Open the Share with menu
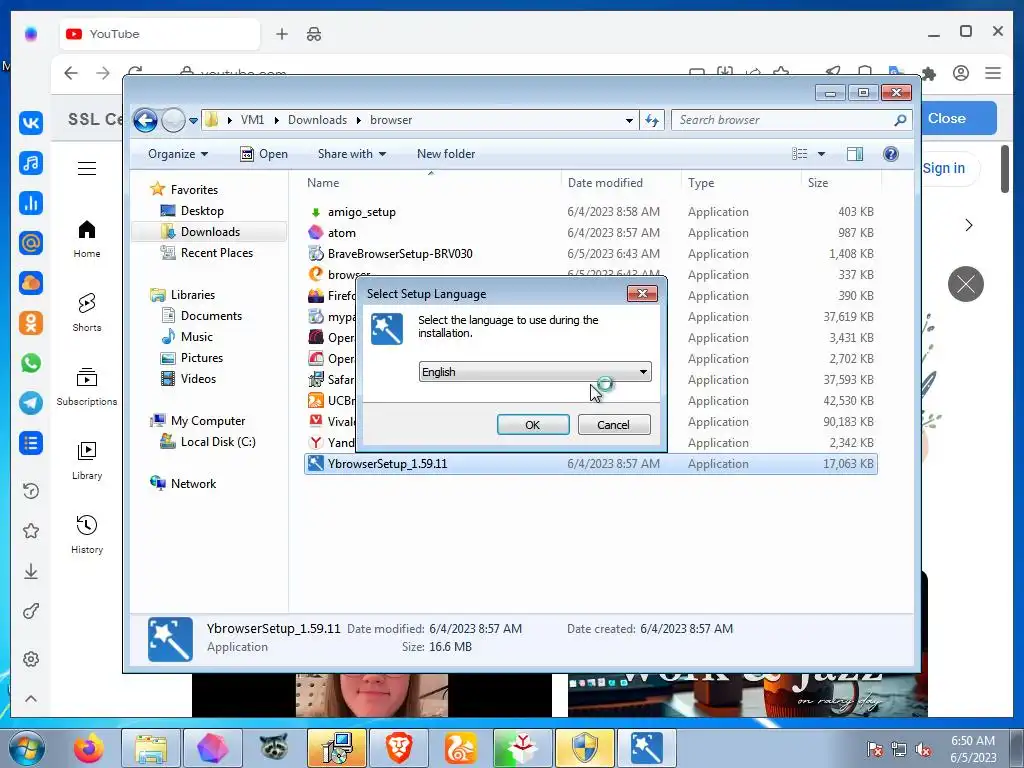Image resolution: width=1024 pixels, height=768 pixels. coord(351,154)
